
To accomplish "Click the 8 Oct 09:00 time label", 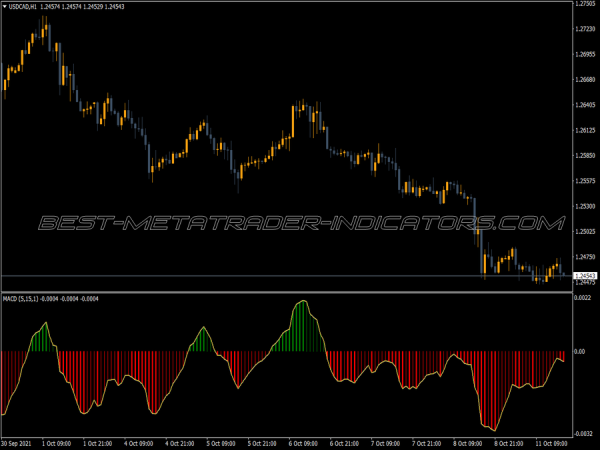I will (468, 443).
